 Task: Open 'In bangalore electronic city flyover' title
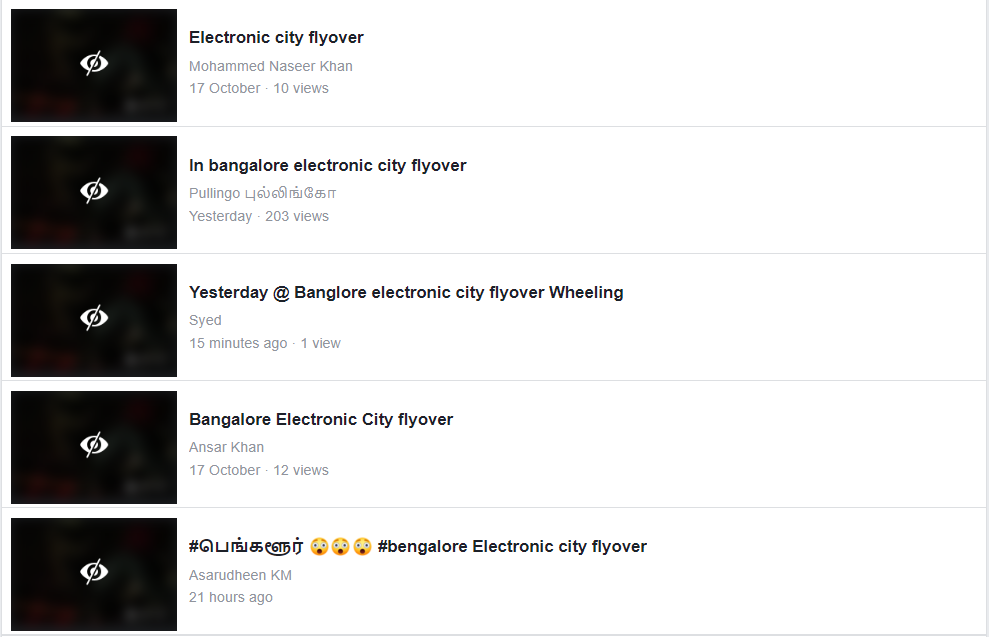click(x=327, y=166)
